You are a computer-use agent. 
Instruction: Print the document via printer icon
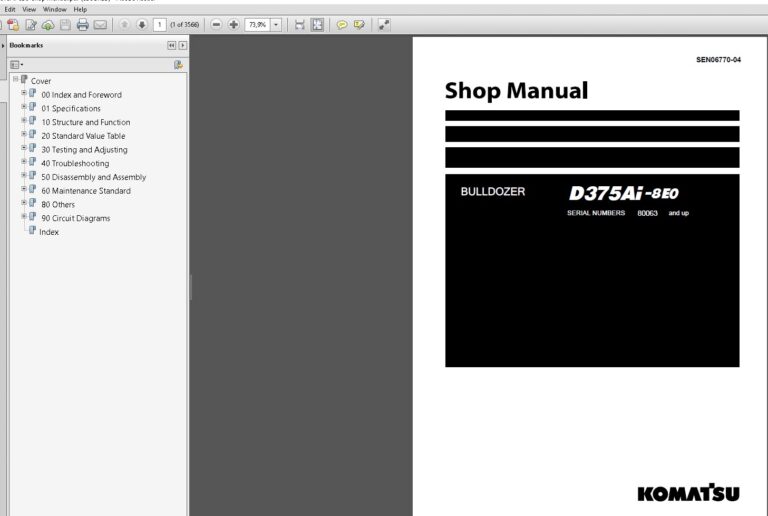(82, 25)
